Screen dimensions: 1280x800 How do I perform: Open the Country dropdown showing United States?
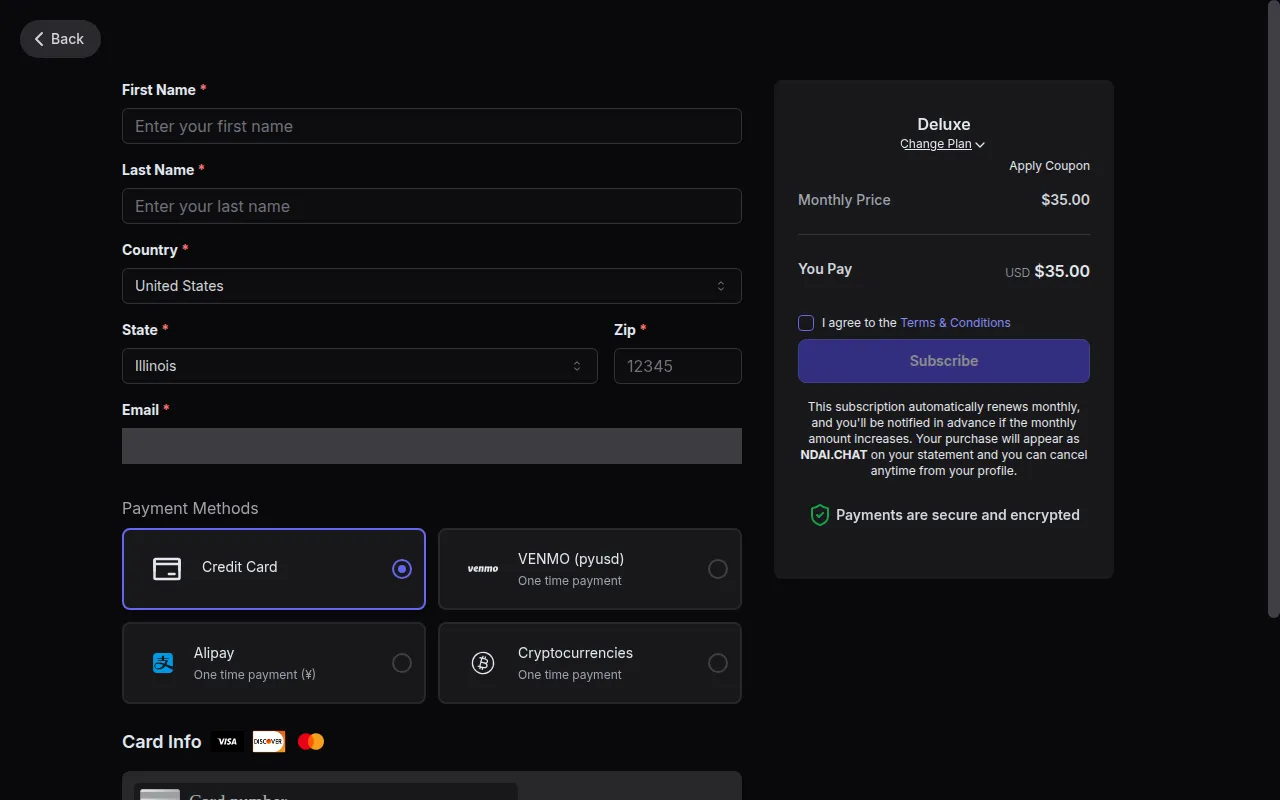click(x=432, y=286)
